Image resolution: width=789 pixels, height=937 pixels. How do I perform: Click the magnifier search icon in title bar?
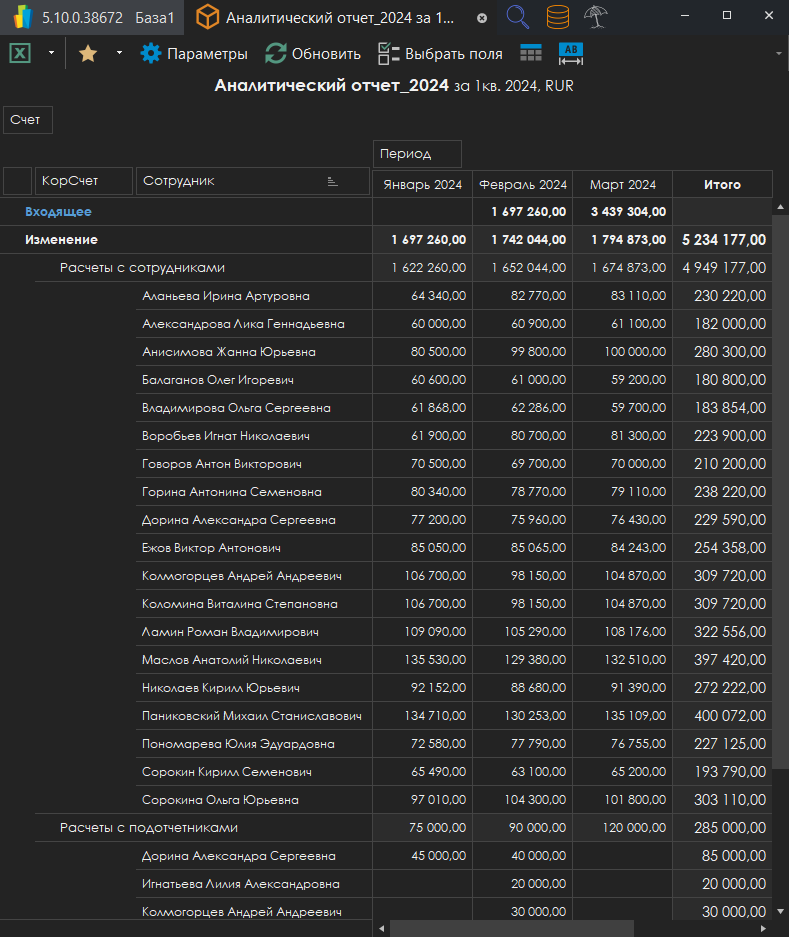tap(518, 17)
